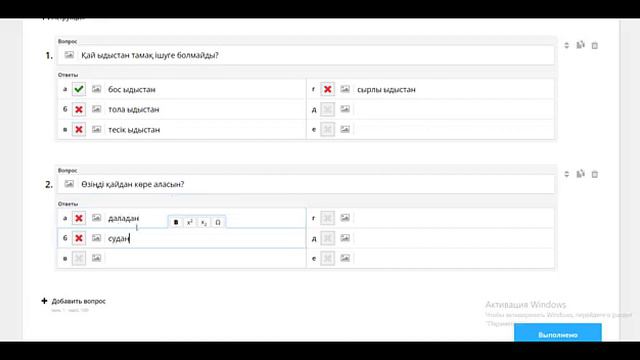Add image to answer 'даладан'
Image resolution: width=640 pixels, height=360 pixels.
tap(96, 218)
